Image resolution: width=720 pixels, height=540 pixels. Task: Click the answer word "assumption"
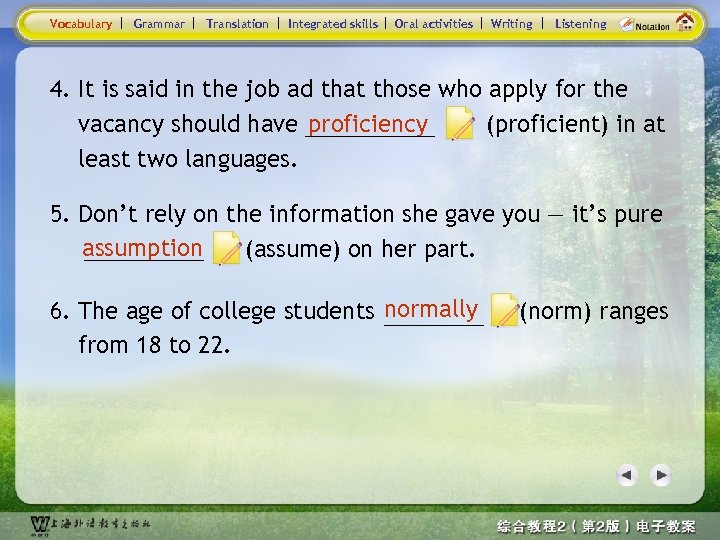142,248
